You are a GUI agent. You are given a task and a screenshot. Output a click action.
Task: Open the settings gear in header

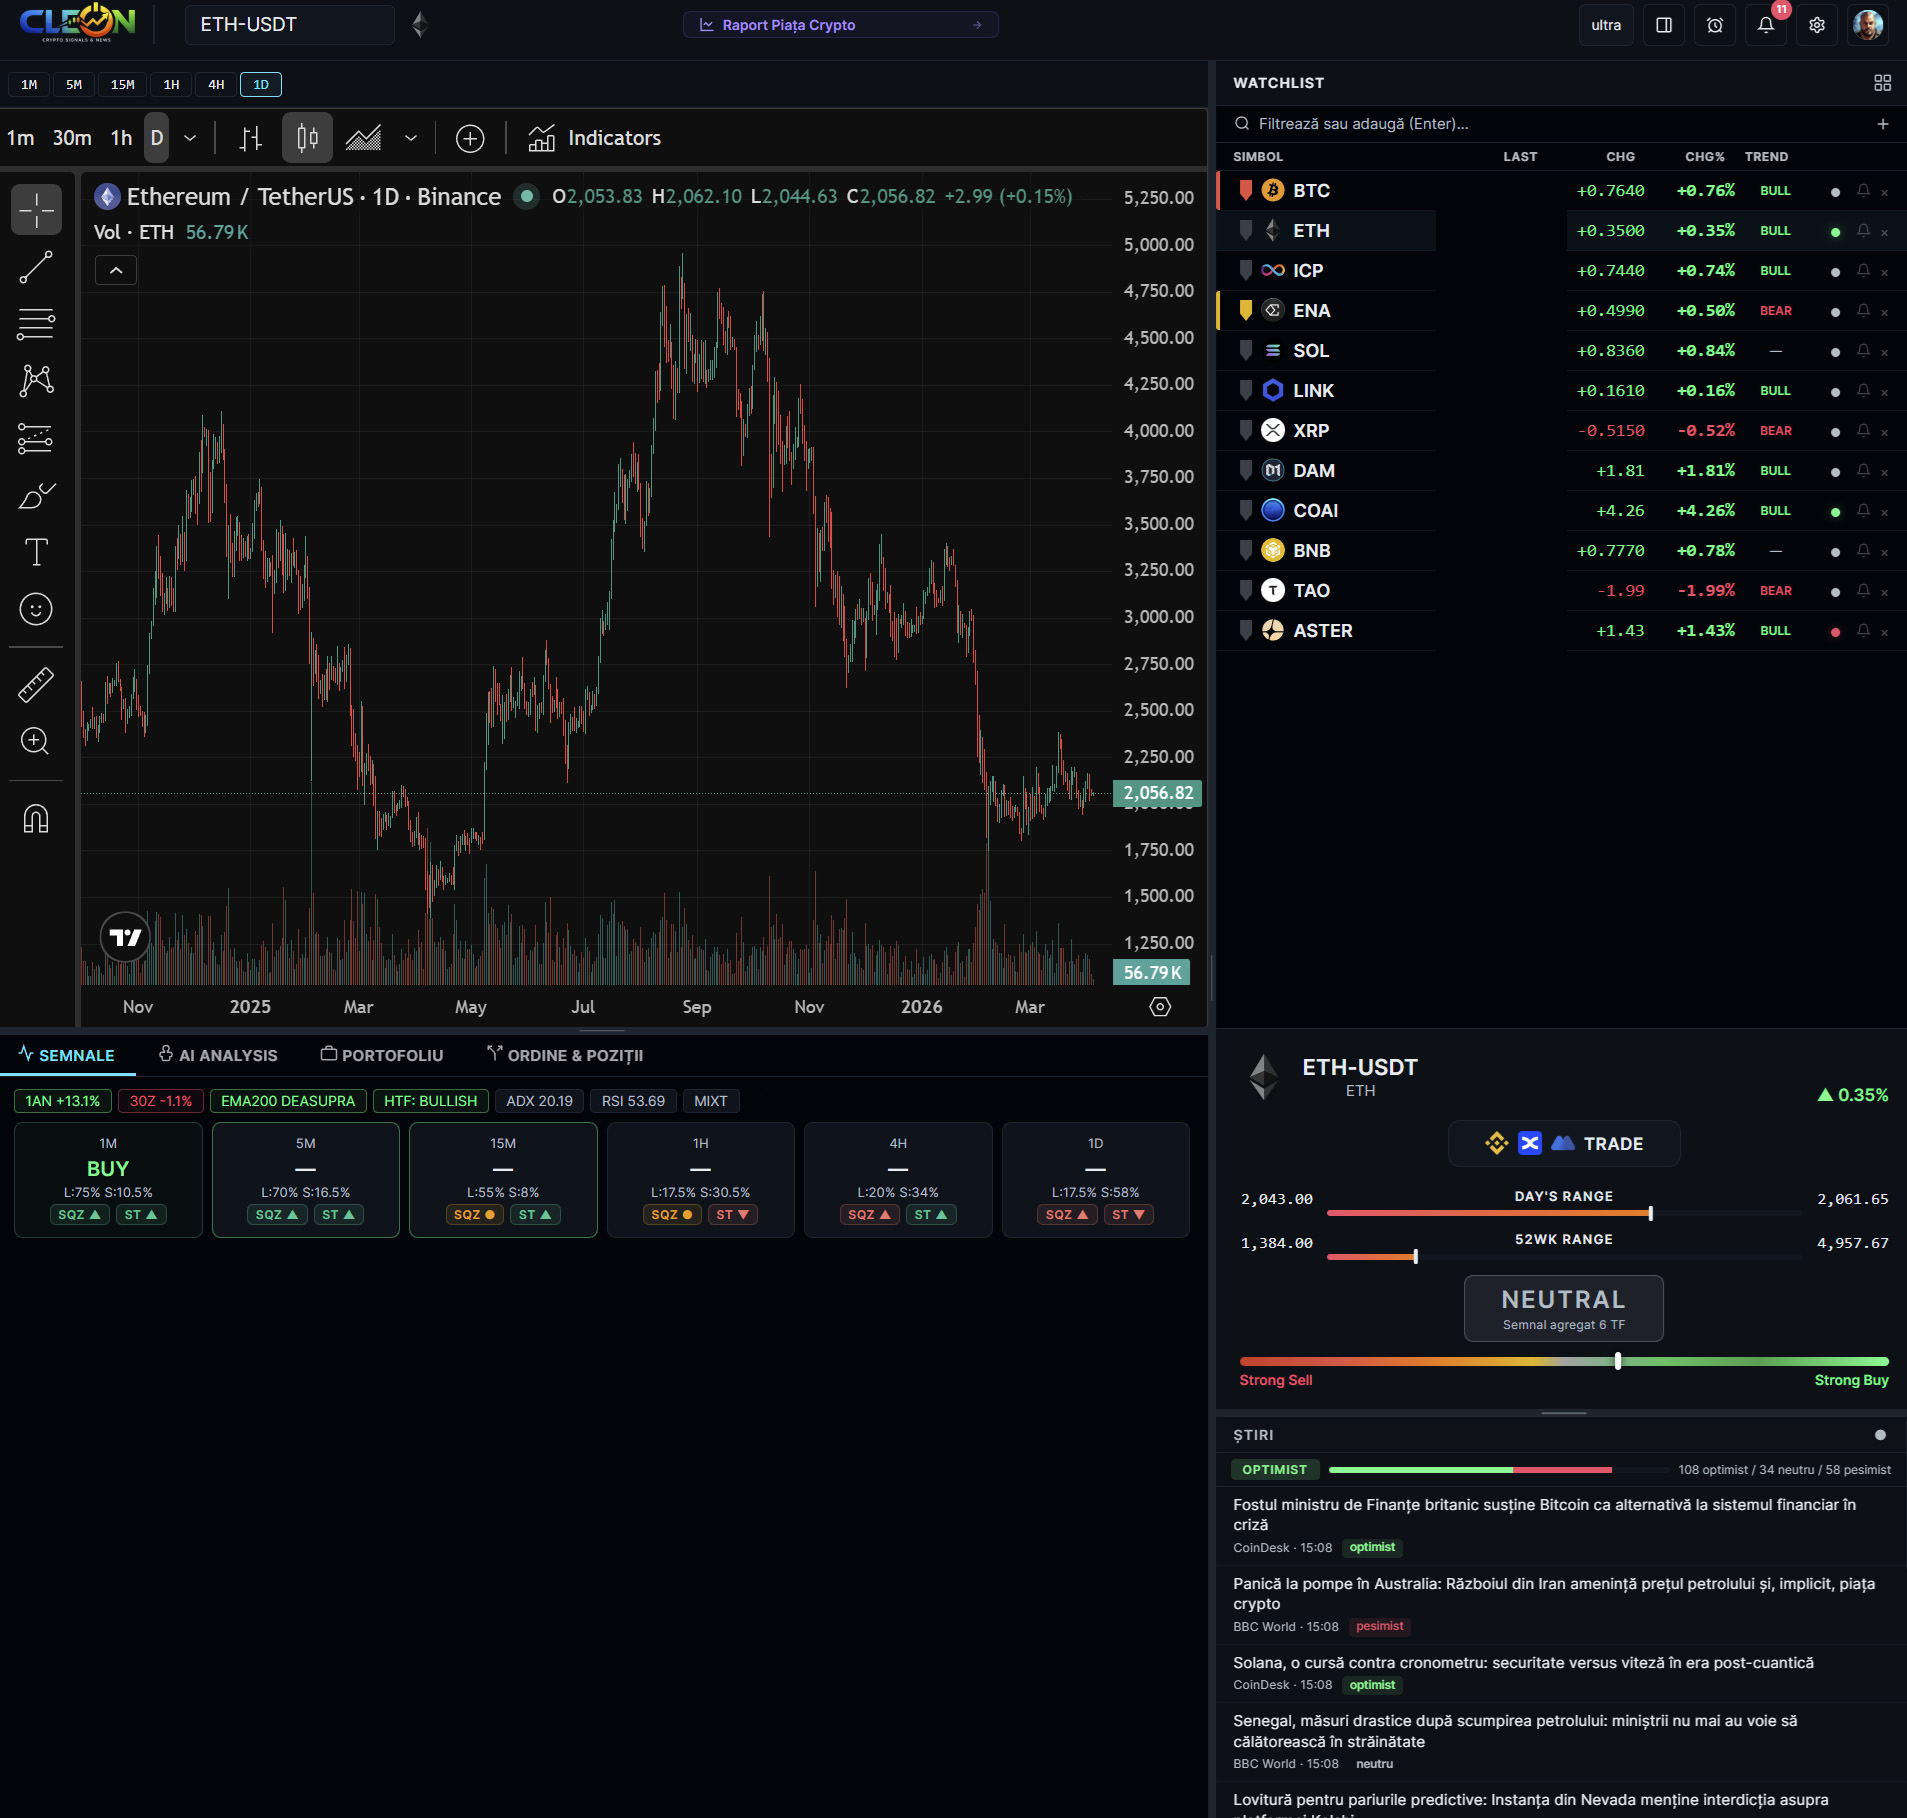pyautogui.click(x=1817, y=25)
